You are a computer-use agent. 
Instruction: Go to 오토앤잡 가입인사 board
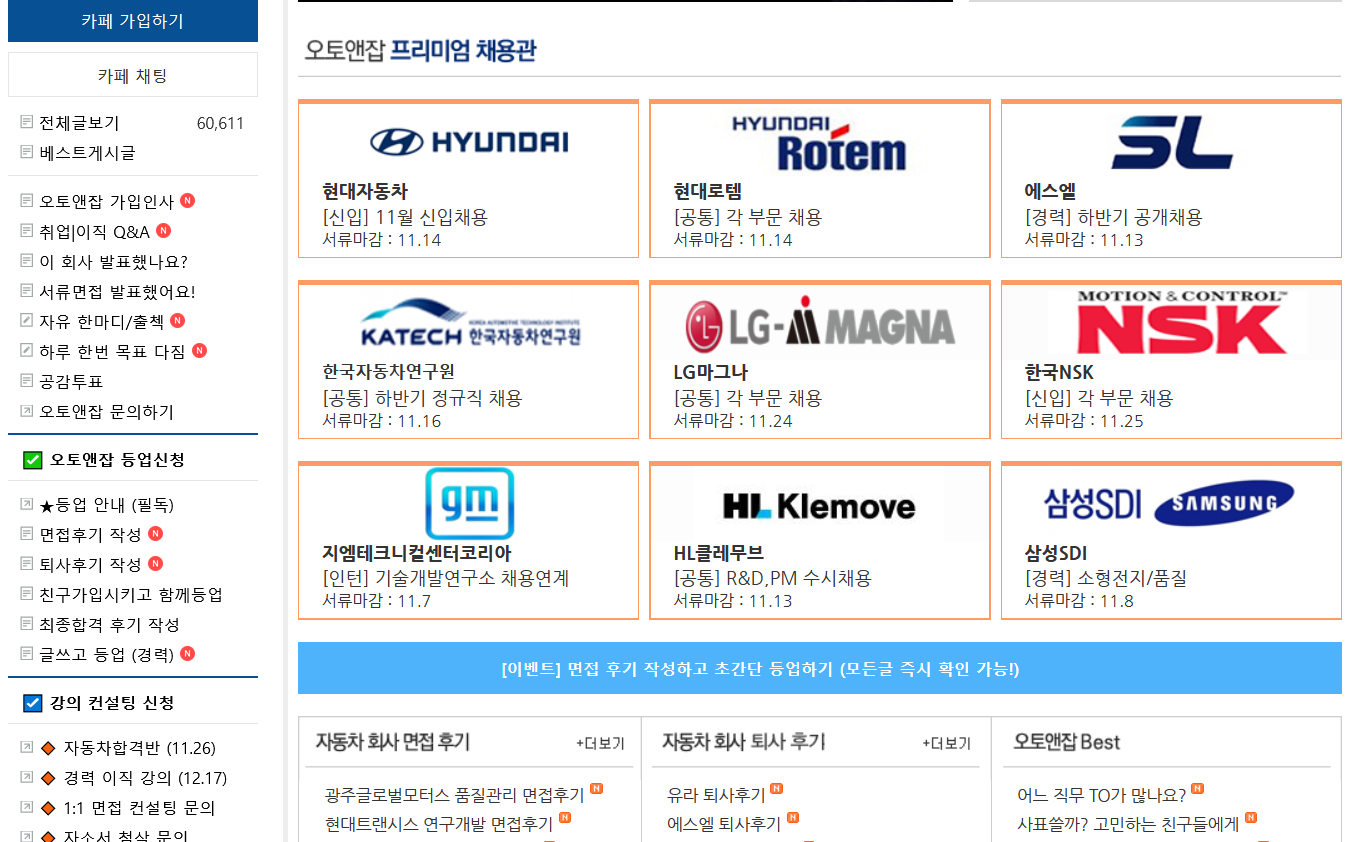[x=106, y=201]
